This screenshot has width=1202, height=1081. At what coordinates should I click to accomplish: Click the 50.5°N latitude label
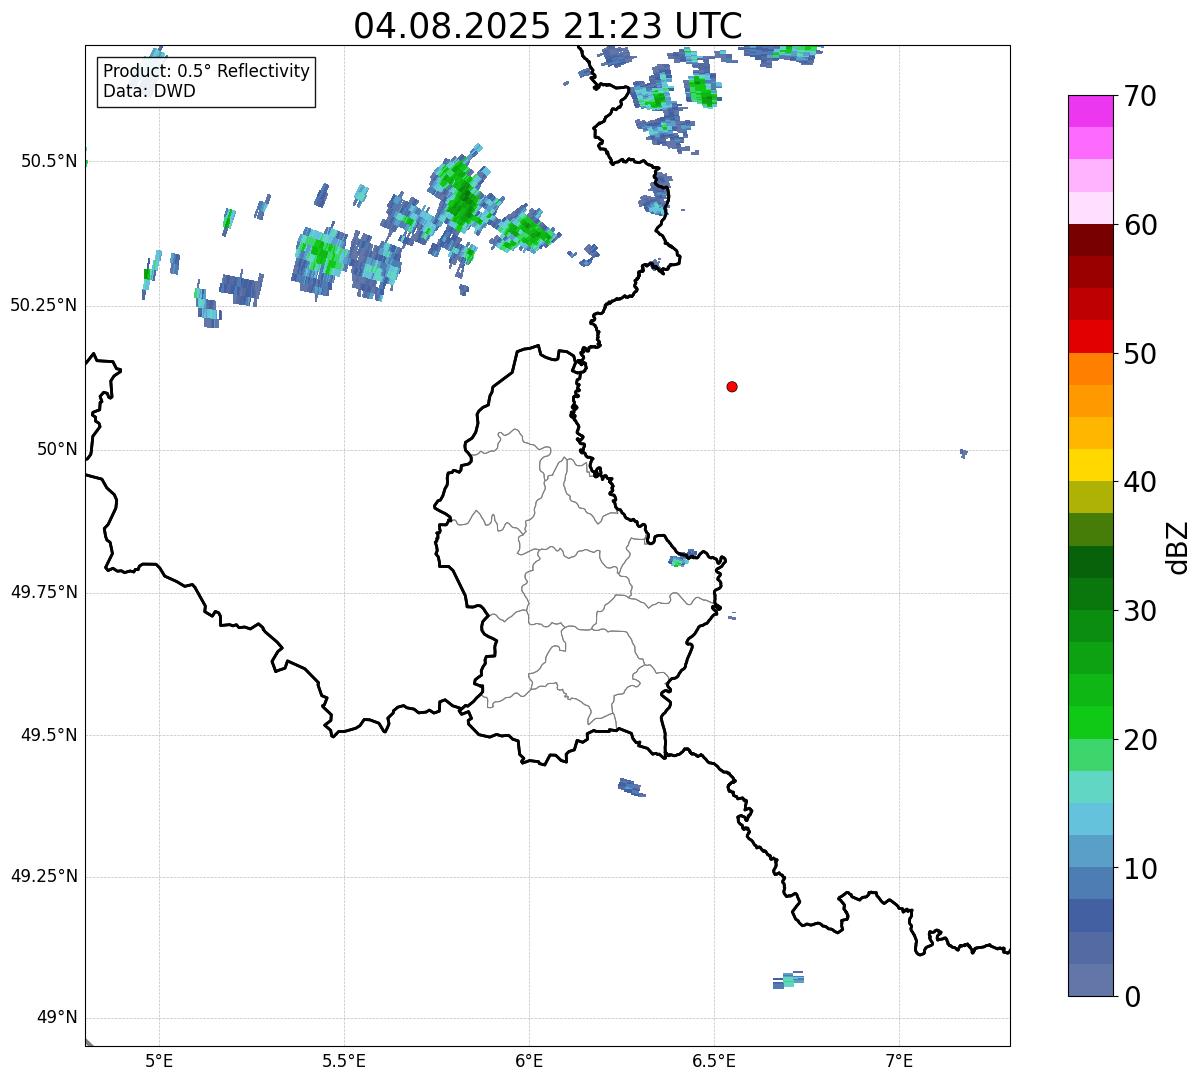[49, 161]
